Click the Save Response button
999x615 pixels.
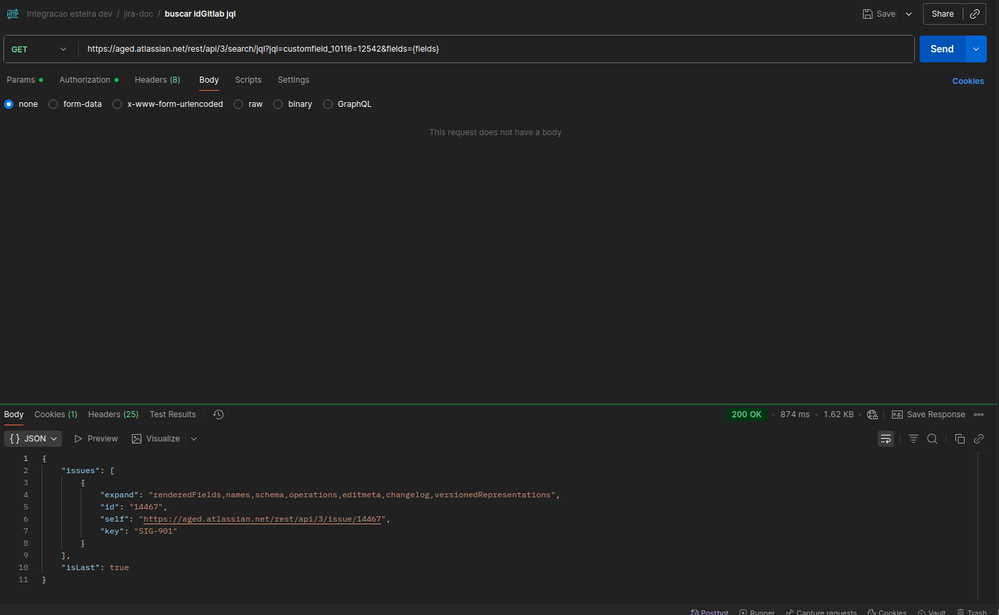(928, 414)
